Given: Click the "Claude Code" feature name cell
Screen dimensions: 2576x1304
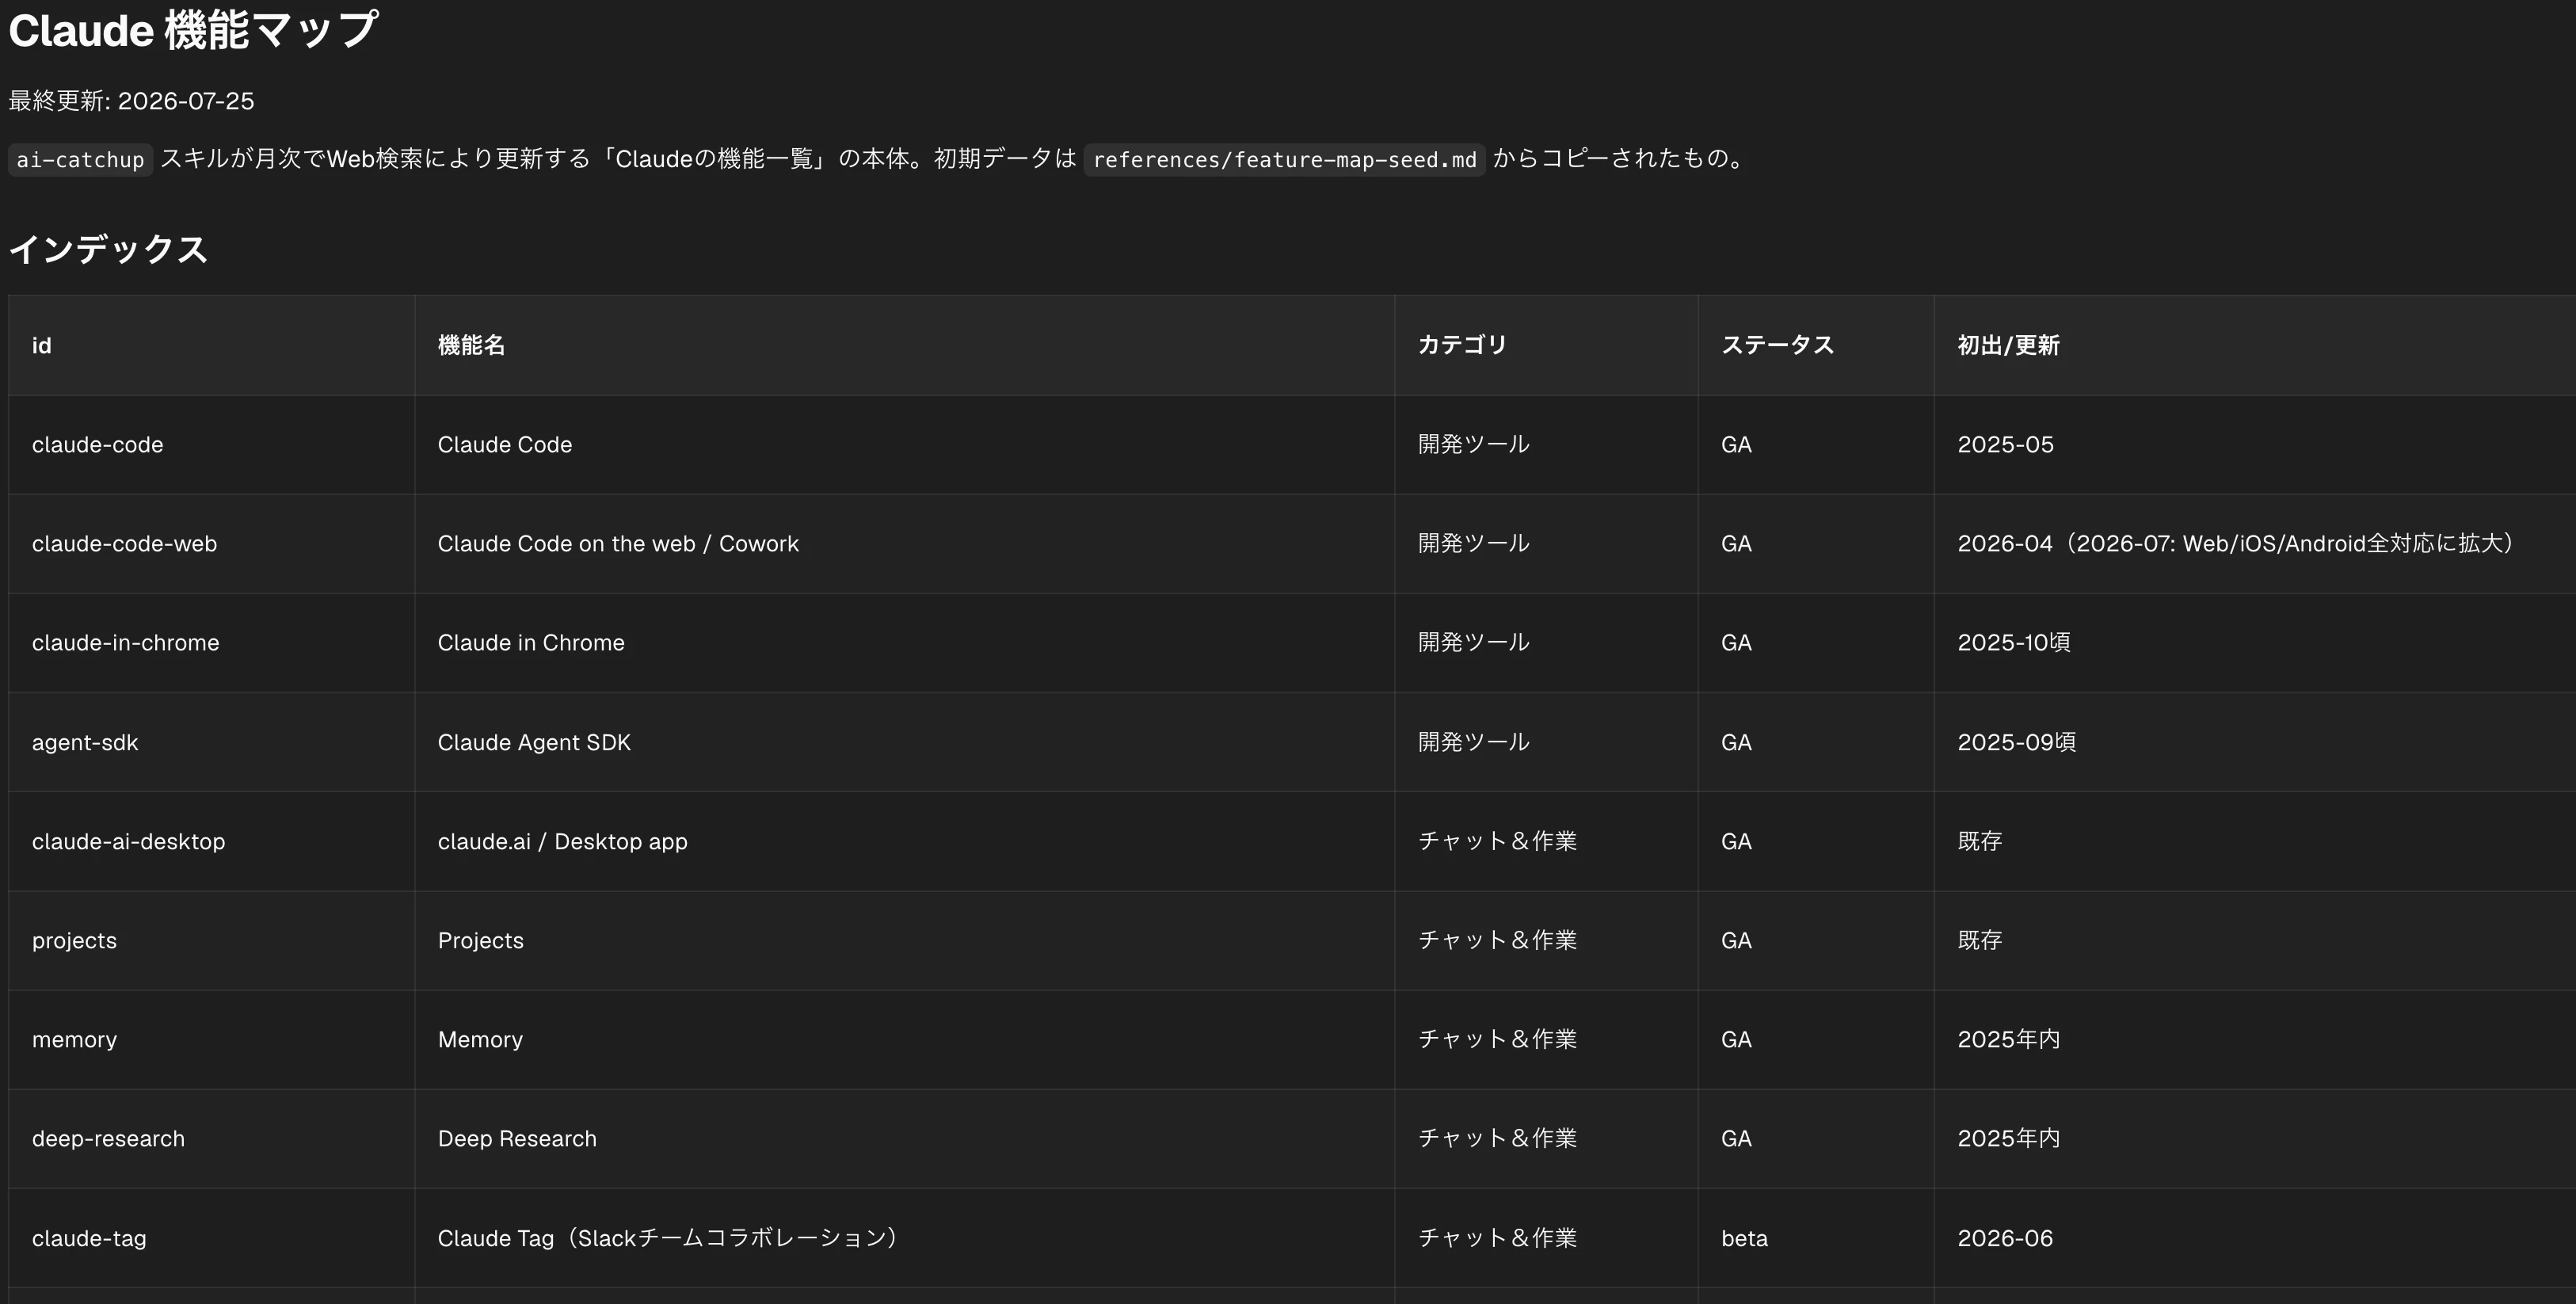Looking at the screenshot, I should pos(505,444).
